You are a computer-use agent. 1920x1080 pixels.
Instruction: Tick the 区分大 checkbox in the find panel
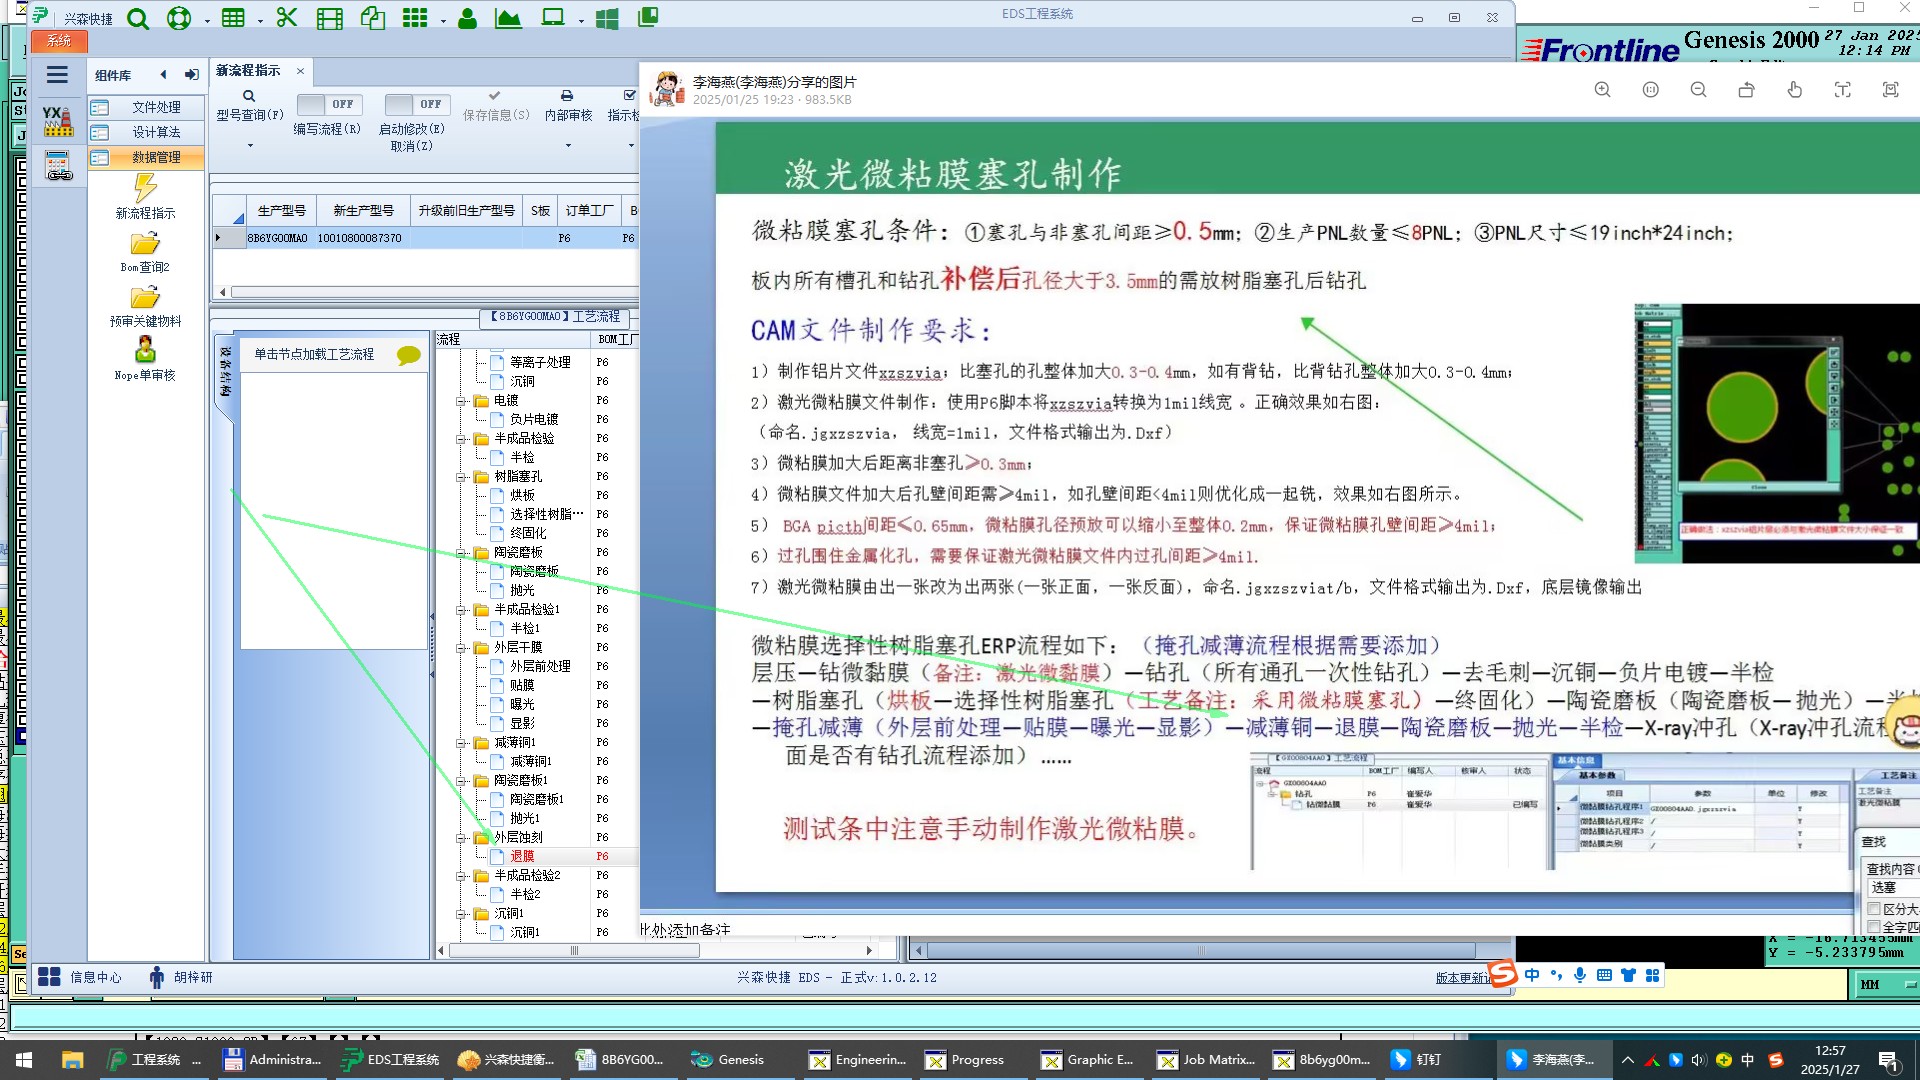pyautogui.click(x=1875, y=909)
